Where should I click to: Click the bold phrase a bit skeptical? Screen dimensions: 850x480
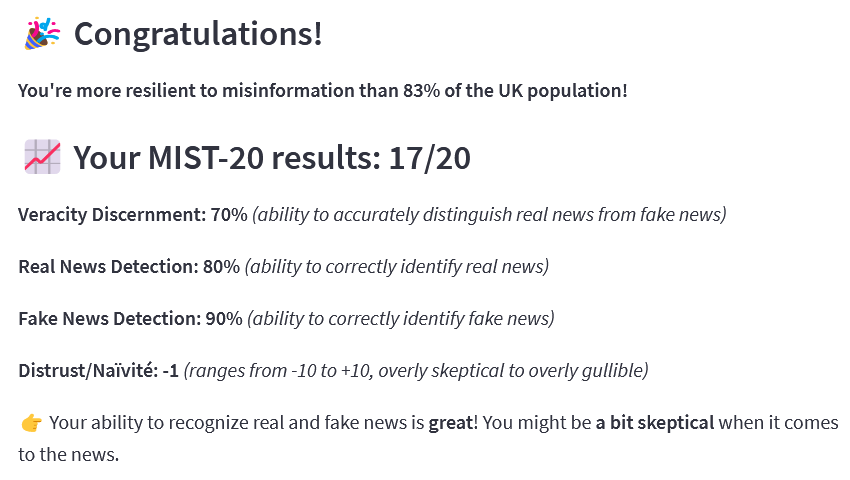tap(655, 423)
